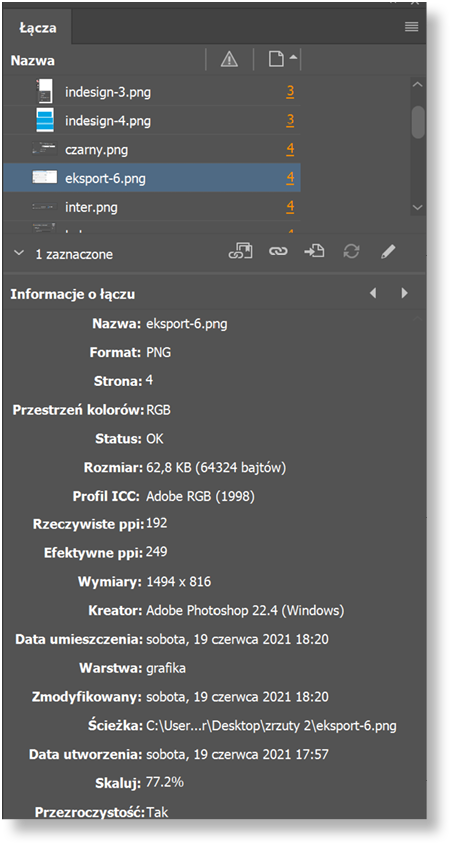Sort links by status warning column
The height and width of the screenshot is (845, 452).
[x=230, y=60]
